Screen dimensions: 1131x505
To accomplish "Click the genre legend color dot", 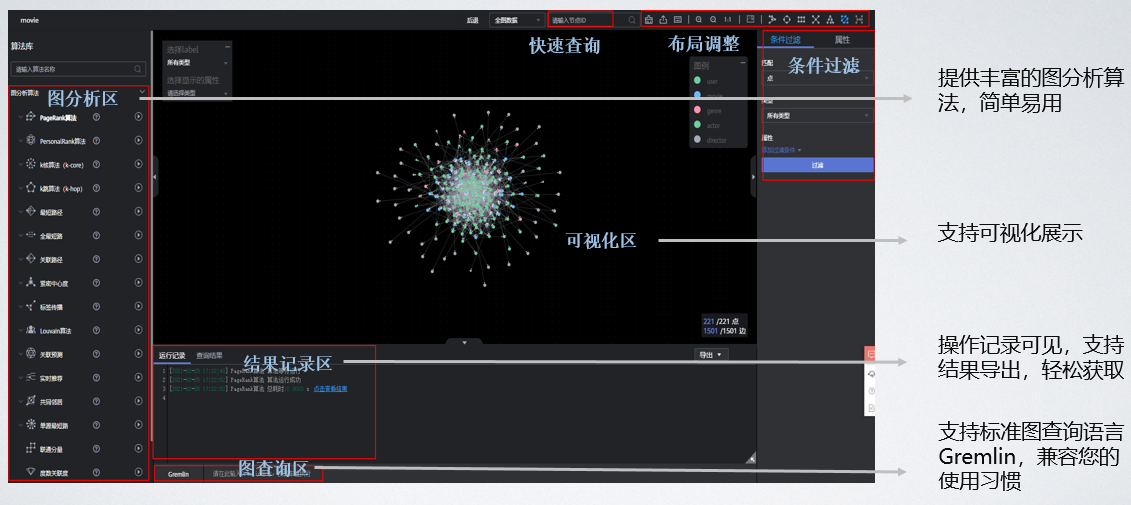I will [697, 110].
